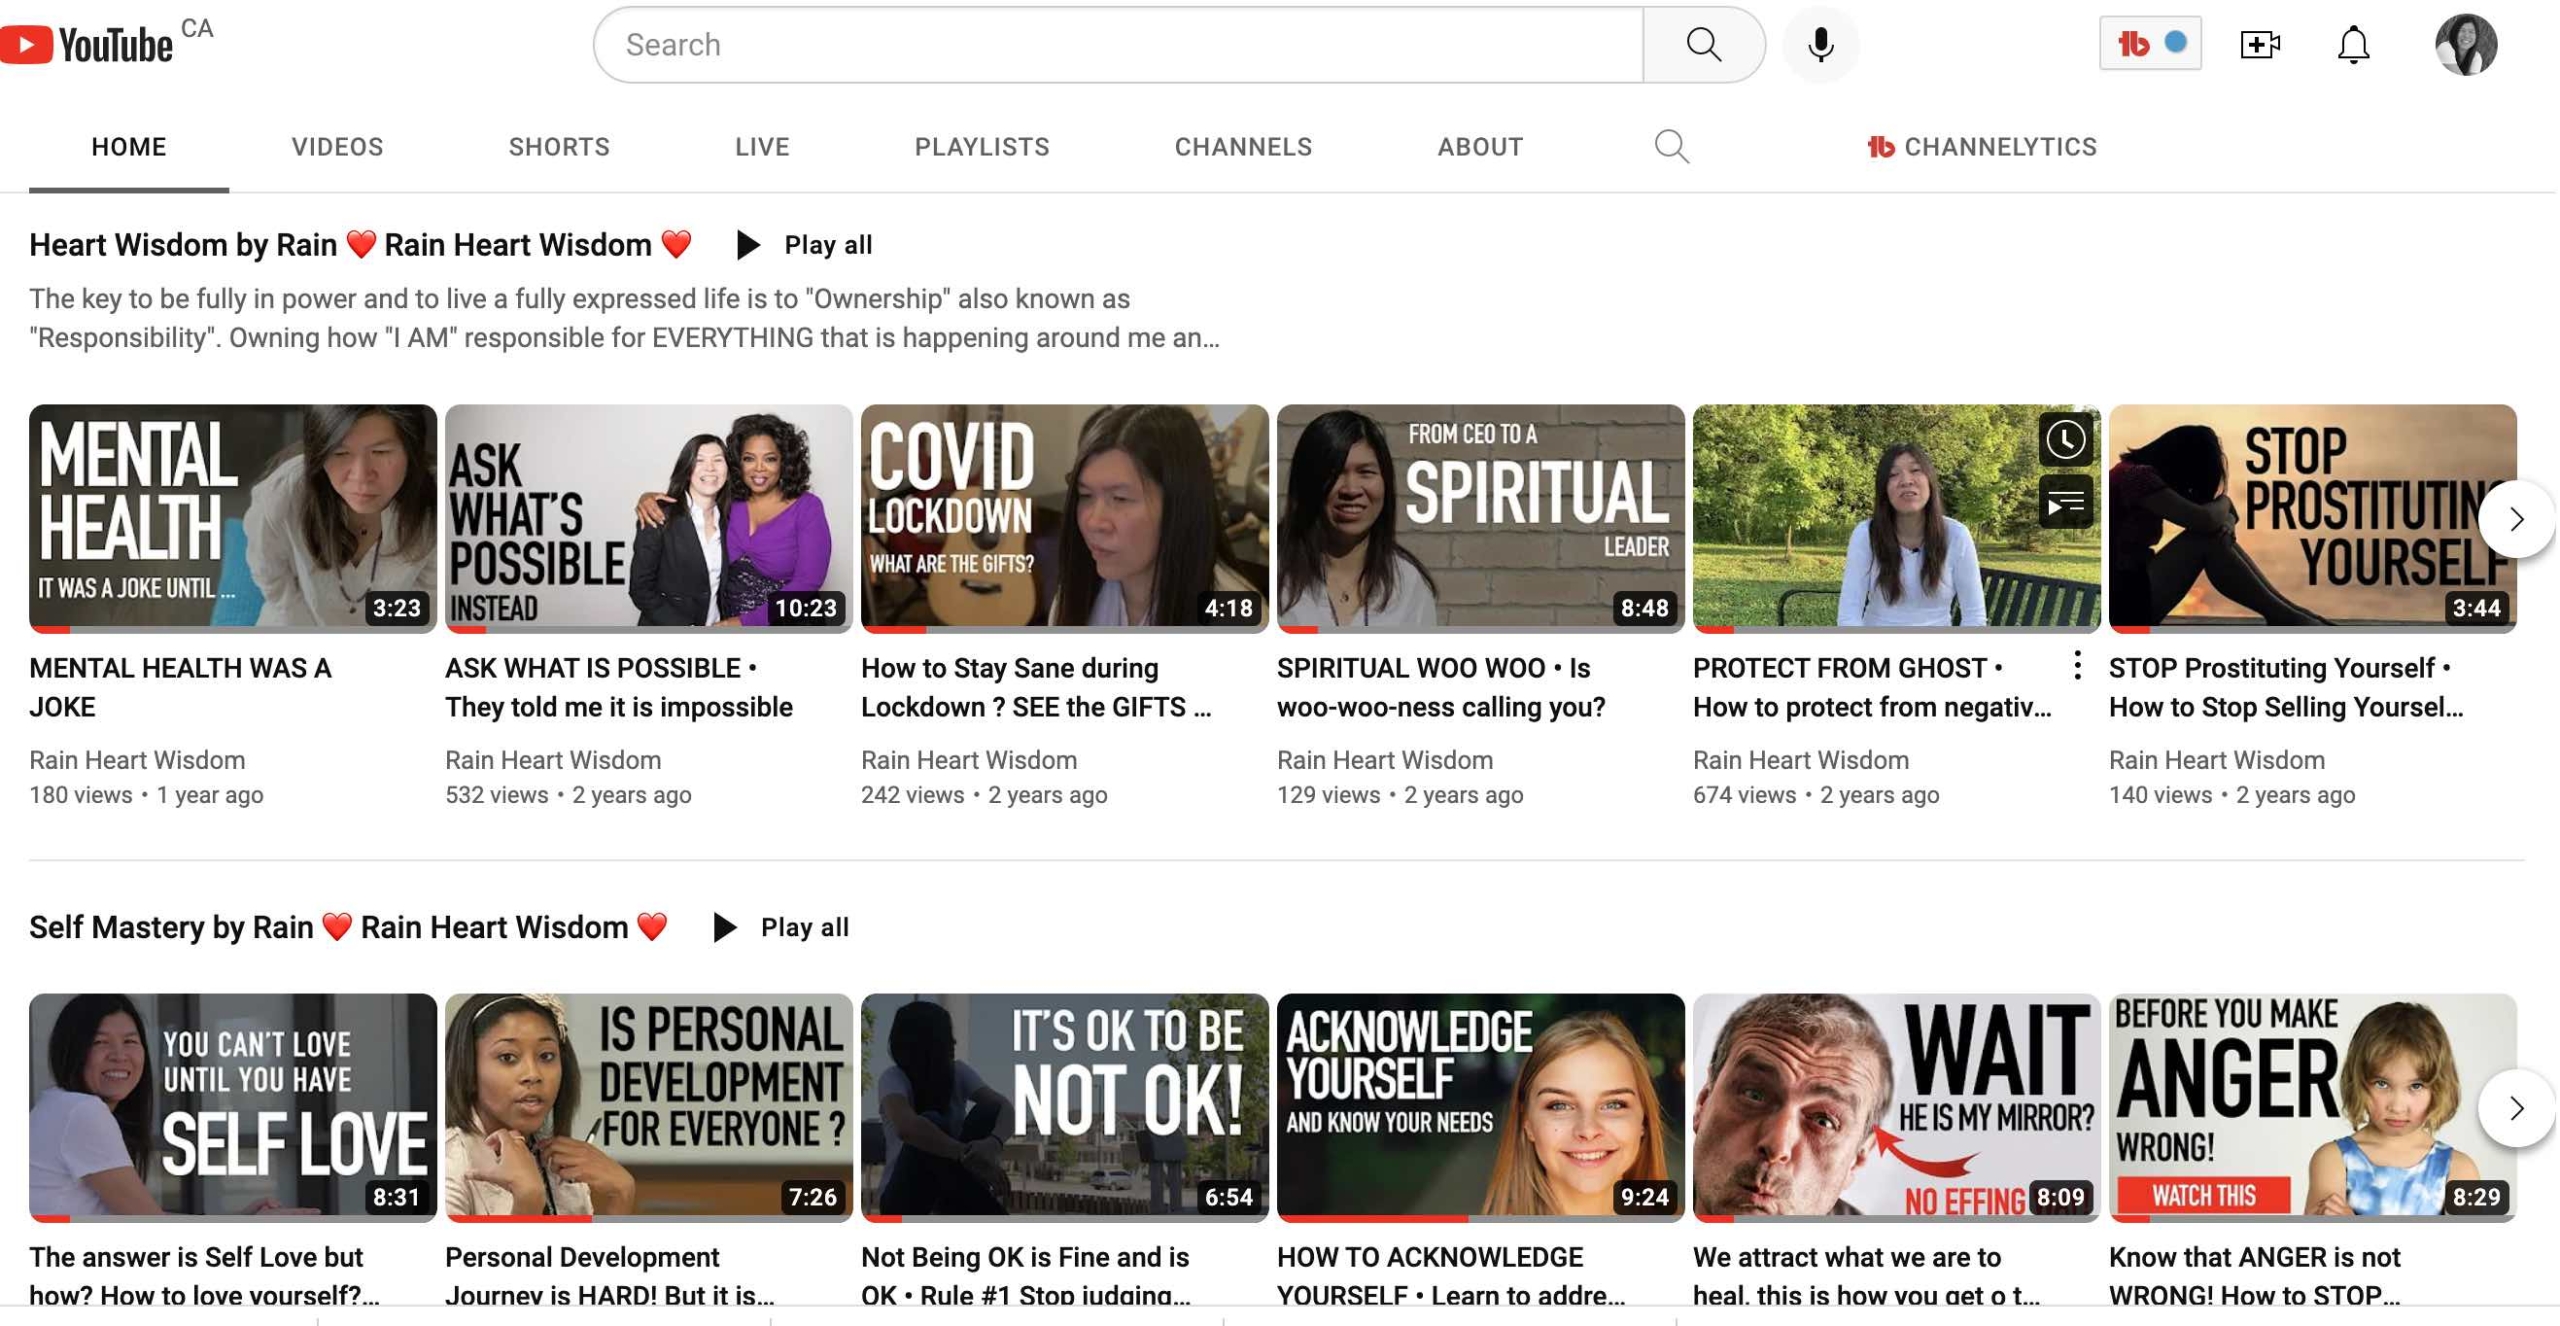Toggle Watch Later on Protect From Ghost
Screen dimensions: 2560x1326
(2065, 440)
